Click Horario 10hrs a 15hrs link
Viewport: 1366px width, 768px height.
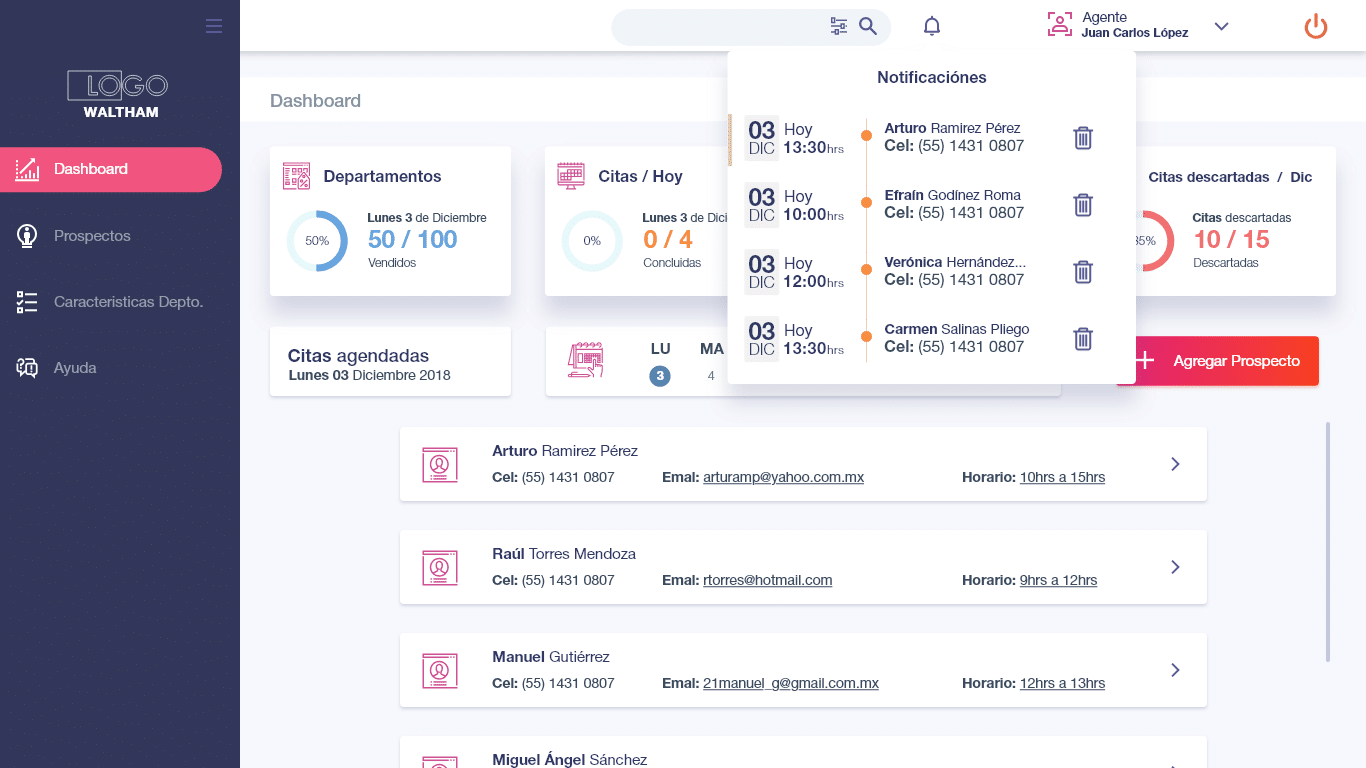tap(1062, 478)
